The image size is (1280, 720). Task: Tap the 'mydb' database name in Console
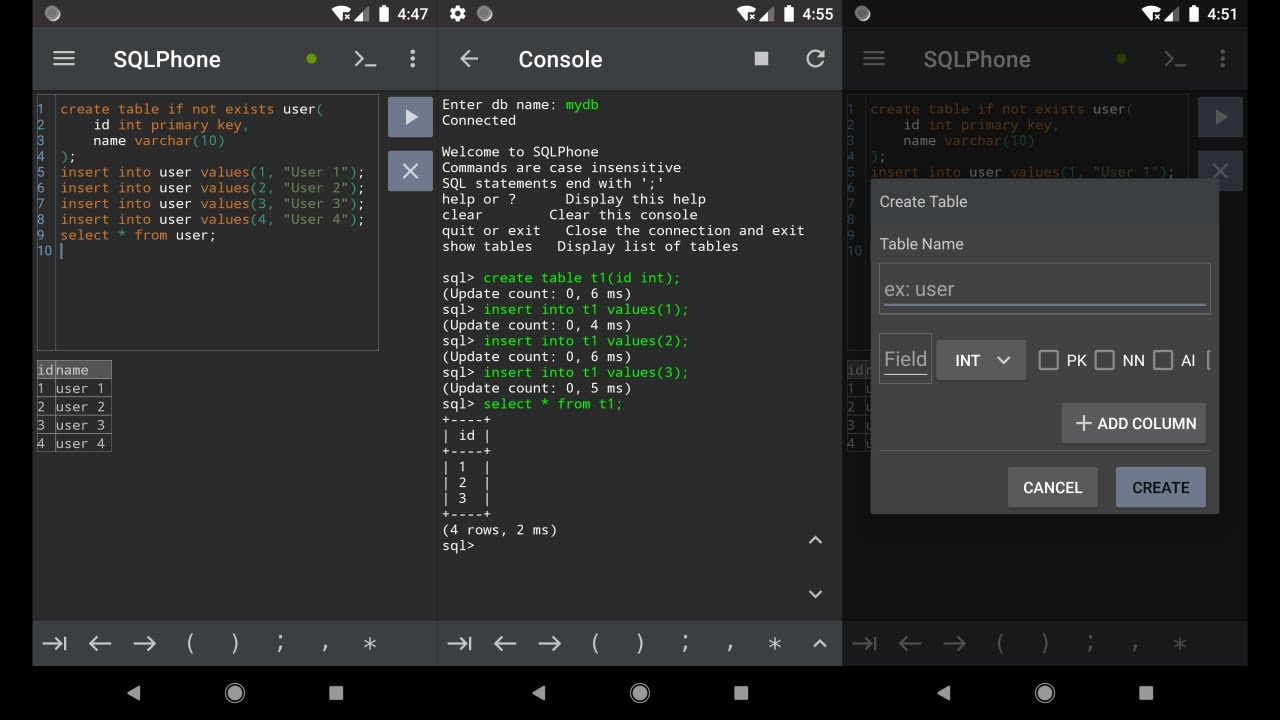pos(582,105)
